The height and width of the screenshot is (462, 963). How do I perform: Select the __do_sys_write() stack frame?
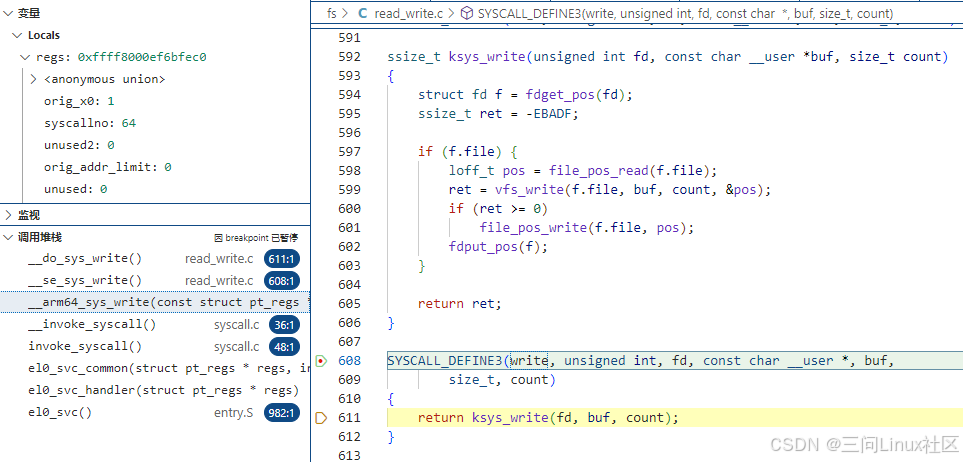tap(155, 259)
